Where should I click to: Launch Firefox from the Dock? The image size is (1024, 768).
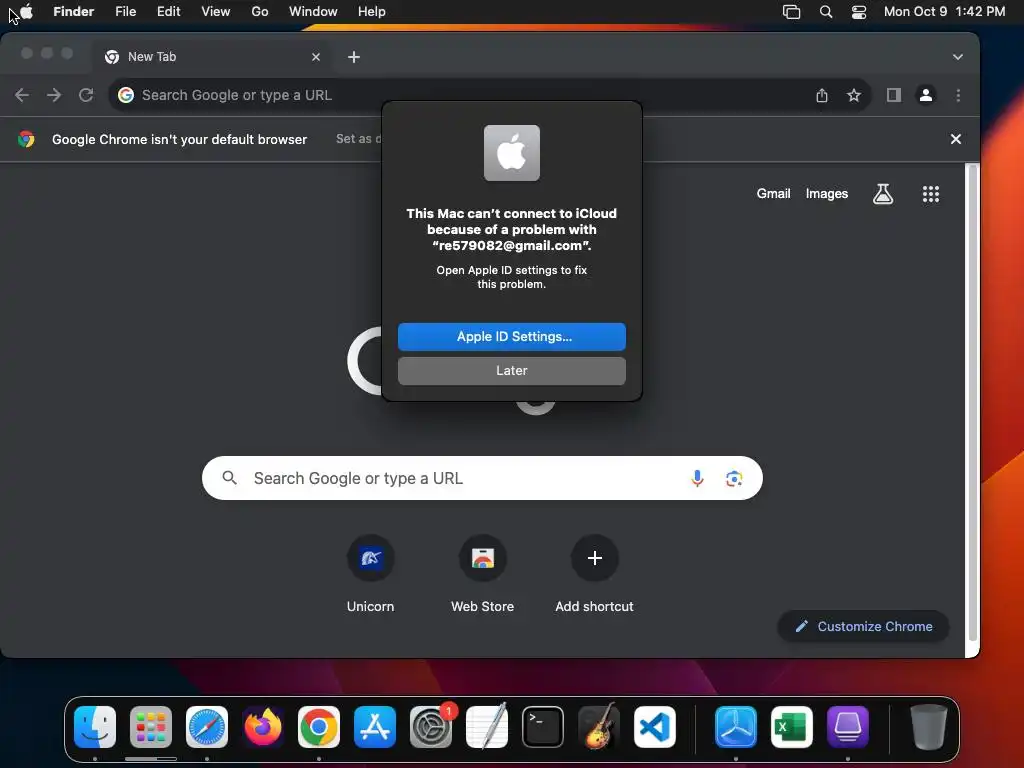[x=263, y=727]
